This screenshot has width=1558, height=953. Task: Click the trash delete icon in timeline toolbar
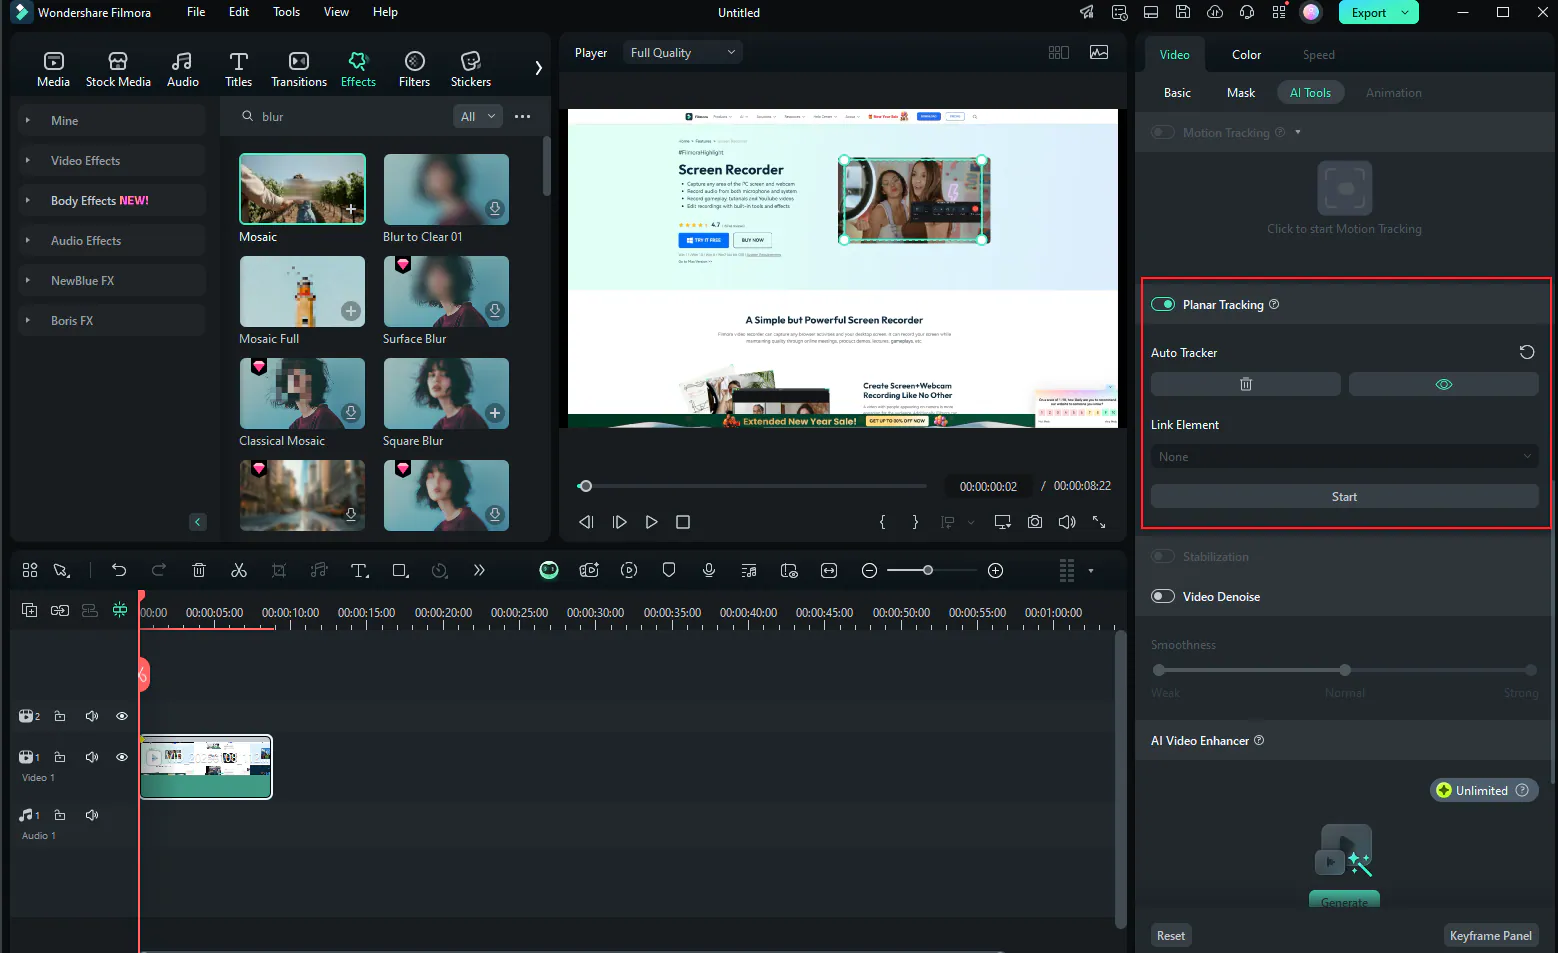(199, 570)
